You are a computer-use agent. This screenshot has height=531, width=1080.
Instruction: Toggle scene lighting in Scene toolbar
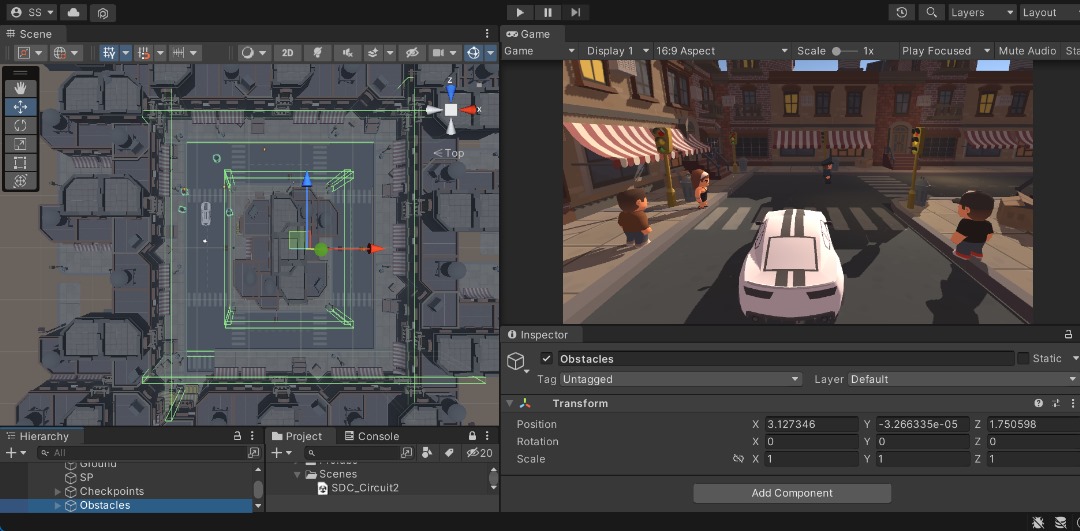318,52
